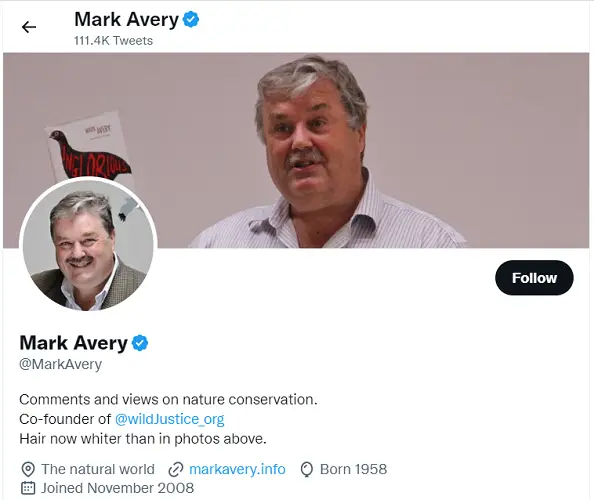Click the bio line about nature conservation
Viewport: 594px width, 500px height.
(x=168, y=399)
